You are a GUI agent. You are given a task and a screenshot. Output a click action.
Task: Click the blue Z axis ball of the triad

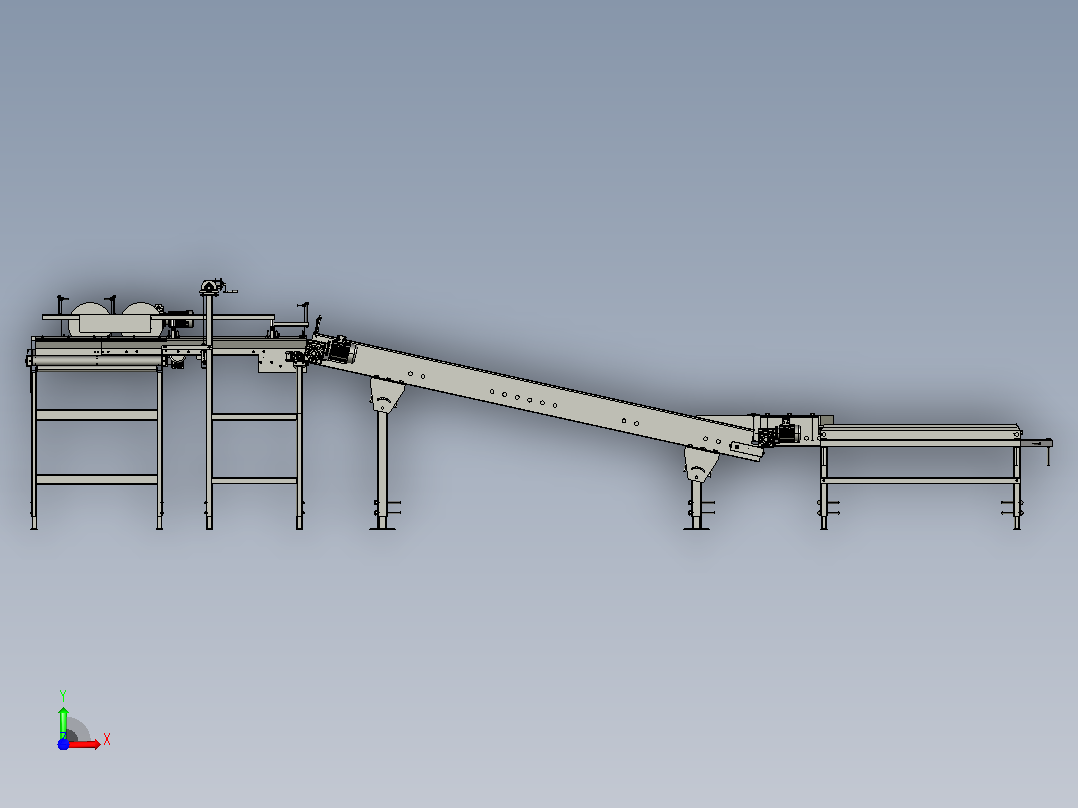click(x=63, y=745)
